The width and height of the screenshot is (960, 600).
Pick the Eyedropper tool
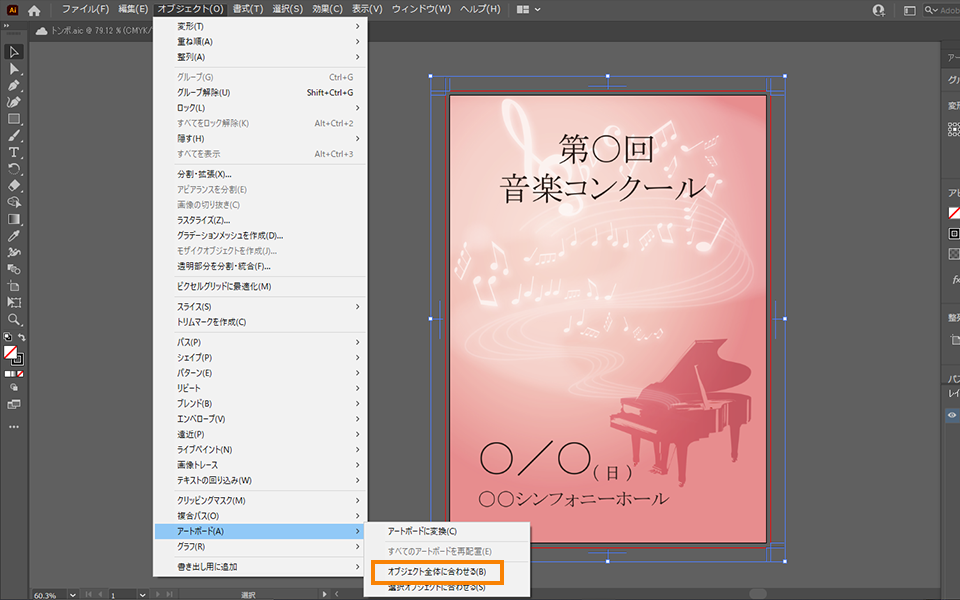14,236
